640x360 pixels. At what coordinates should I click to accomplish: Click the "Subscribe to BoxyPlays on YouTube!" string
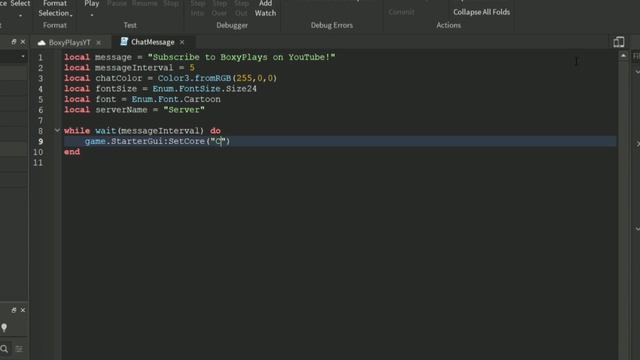point(242,57)
